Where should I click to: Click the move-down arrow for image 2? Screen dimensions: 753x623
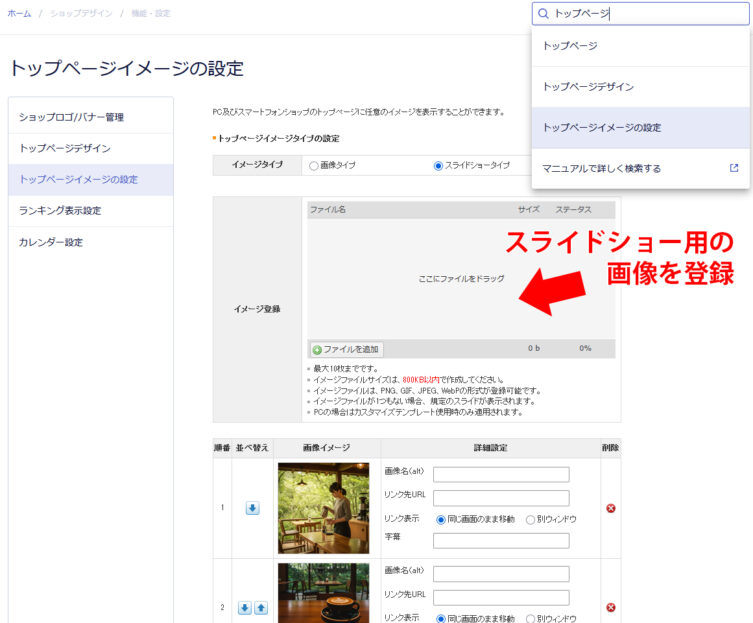point(245,608)
